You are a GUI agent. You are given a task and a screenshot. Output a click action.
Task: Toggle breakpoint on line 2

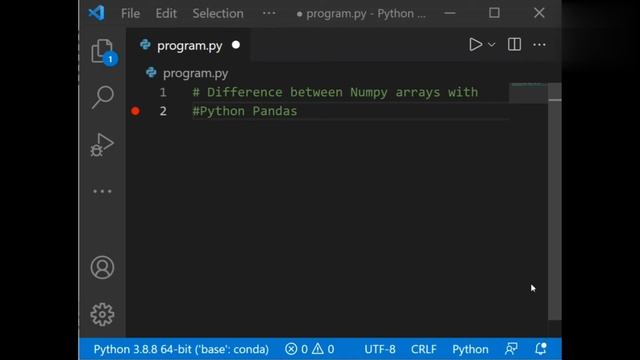pos(136,111)
